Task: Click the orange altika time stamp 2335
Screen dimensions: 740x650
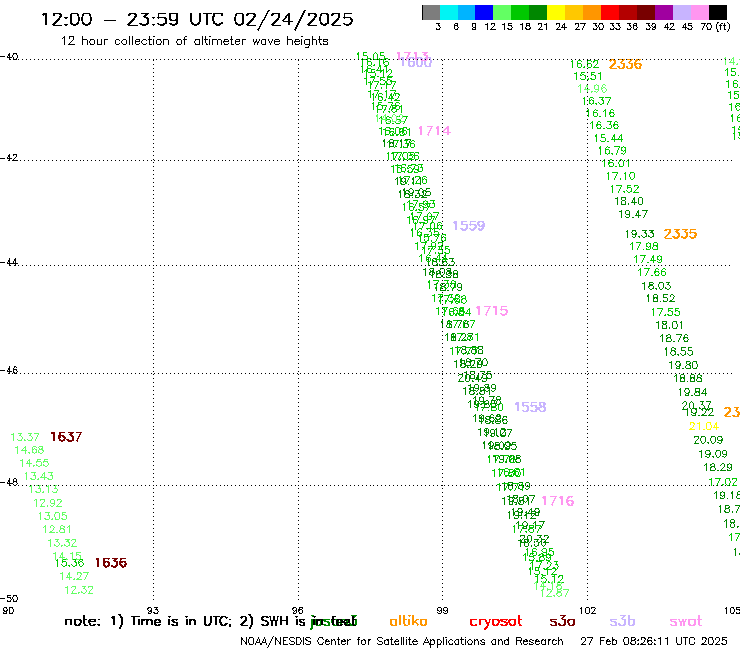Action: click(680, 234)
